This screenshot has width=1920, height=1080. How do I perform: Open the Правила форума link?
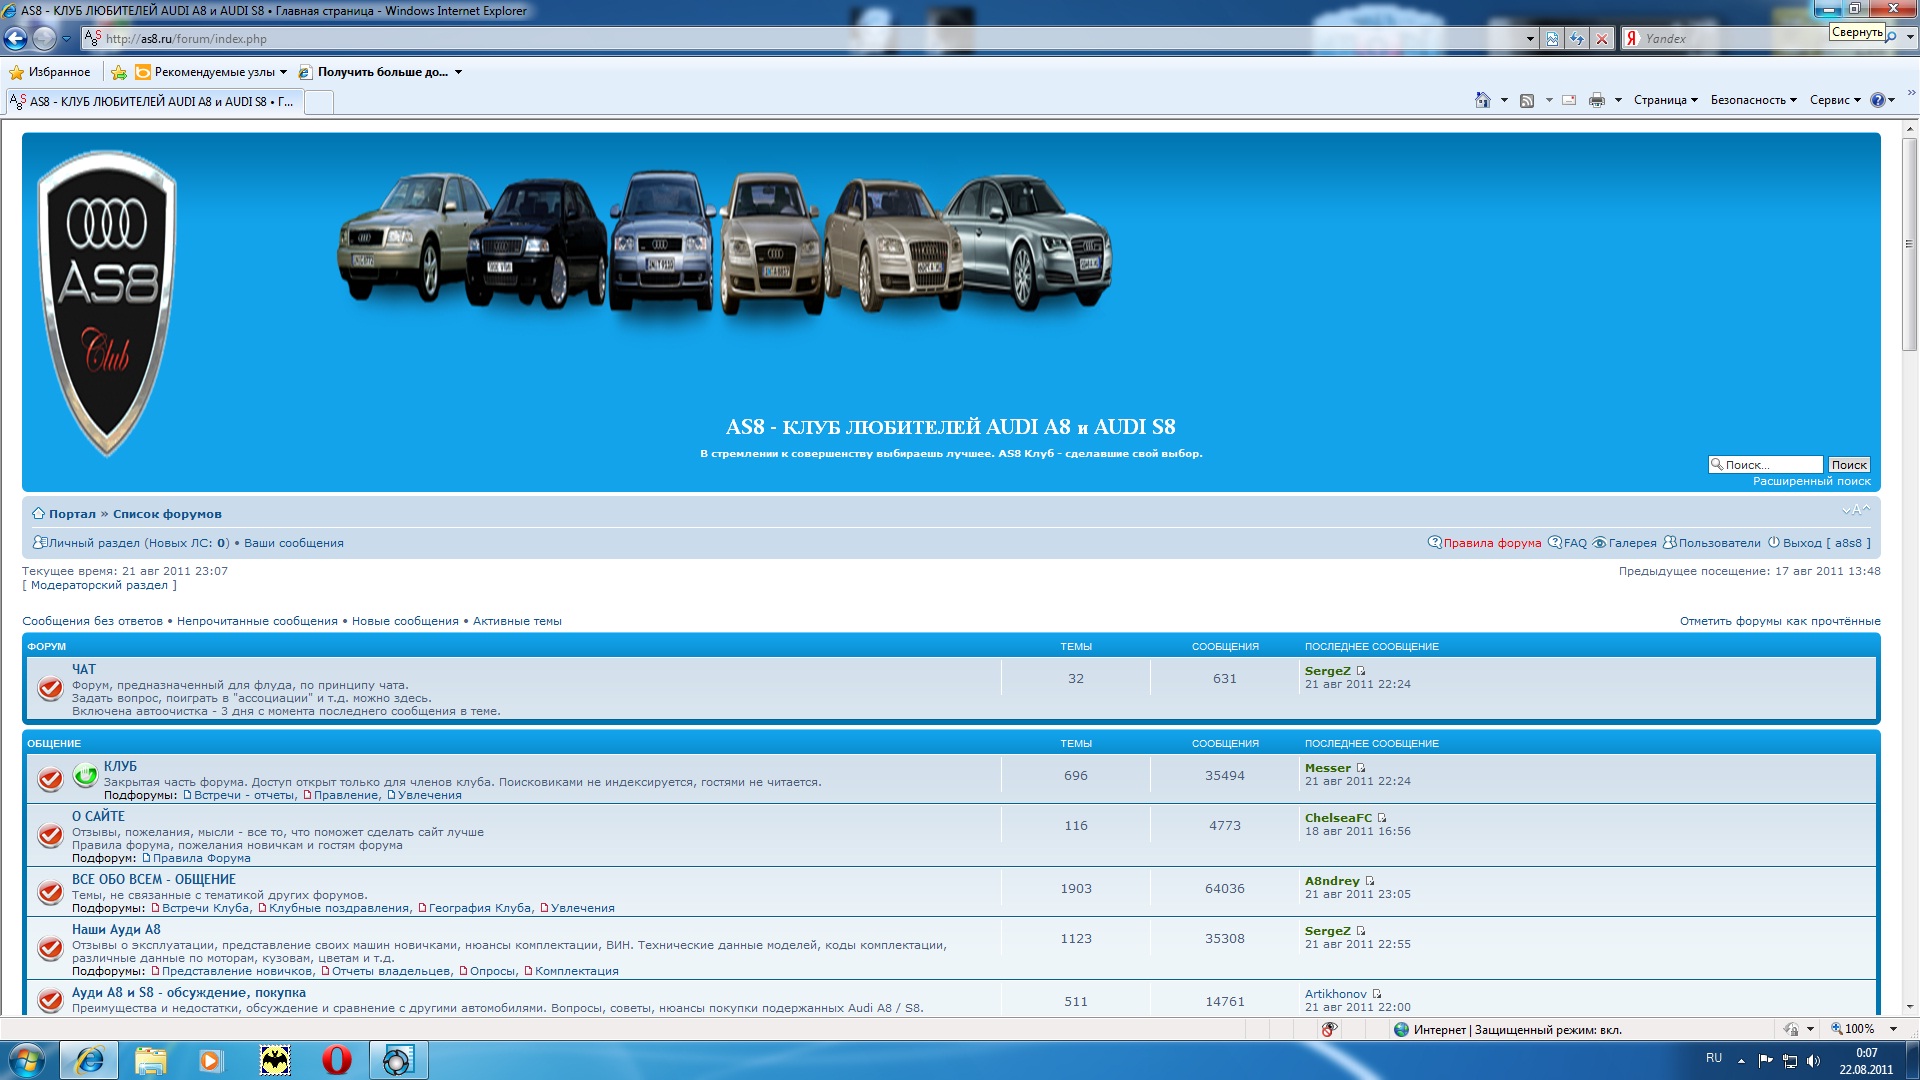[x=1491, y=543]
